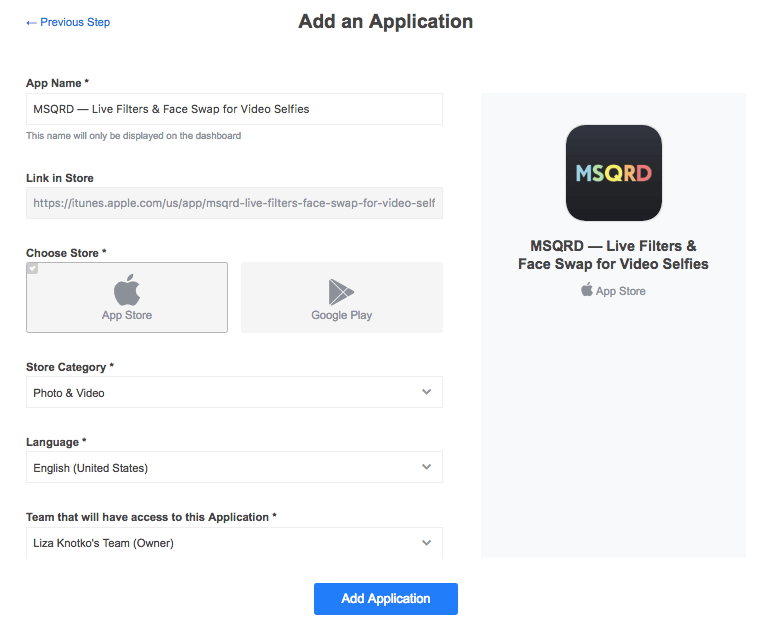
Task: Click the MSQRD app icon preview
Action: click(614, 173)
